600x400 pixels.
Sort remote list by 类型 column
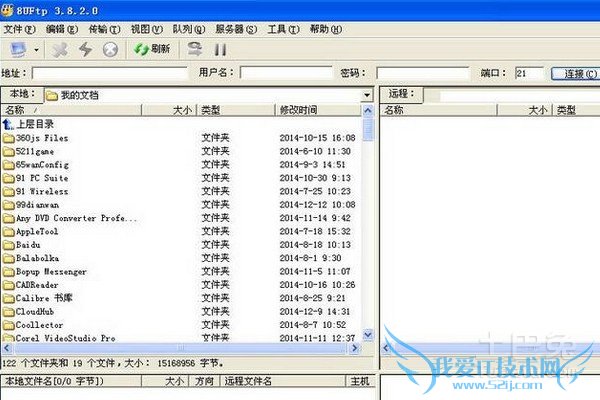[x=576, y=110]
